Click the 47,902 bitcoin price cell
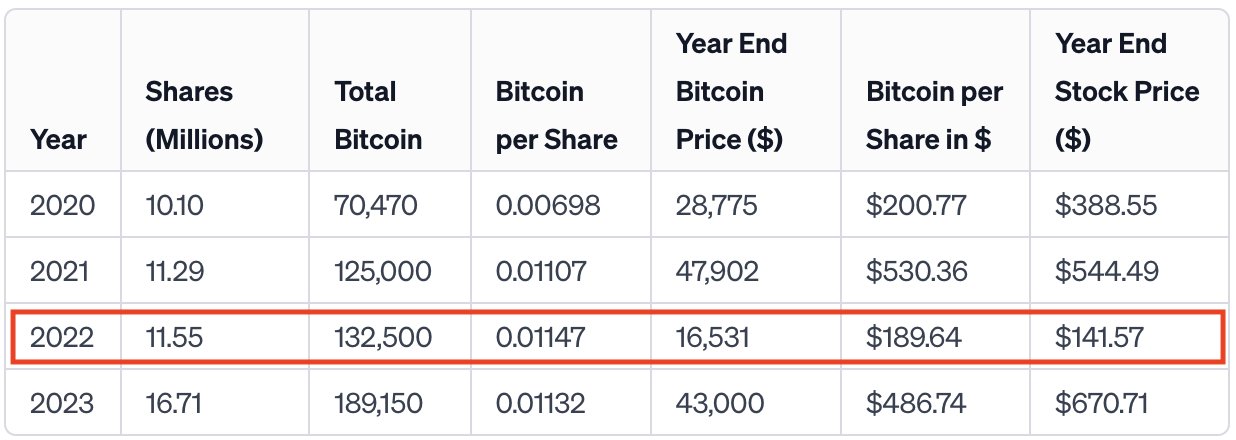1236x440 pixels. [x=718, y=271]
